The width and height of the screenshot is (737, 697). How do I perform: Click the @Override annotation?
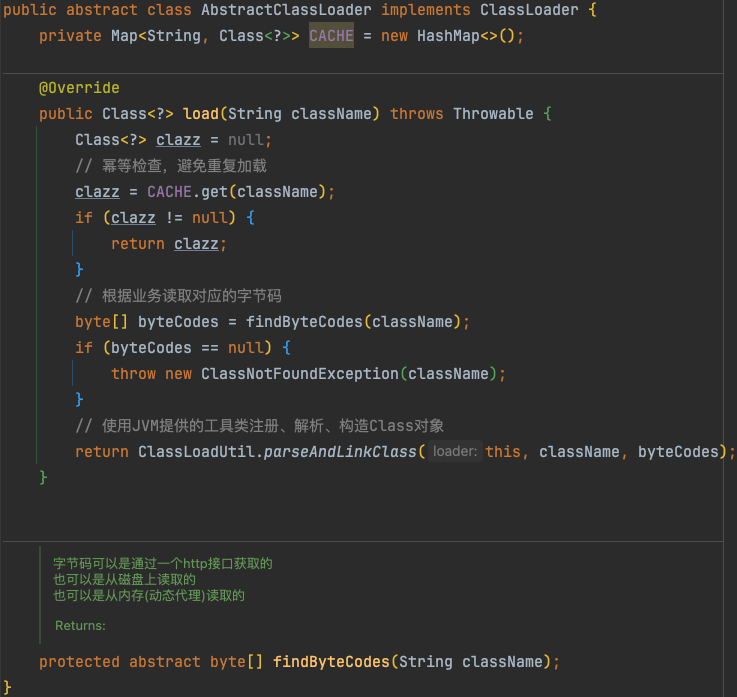point(79,88)
